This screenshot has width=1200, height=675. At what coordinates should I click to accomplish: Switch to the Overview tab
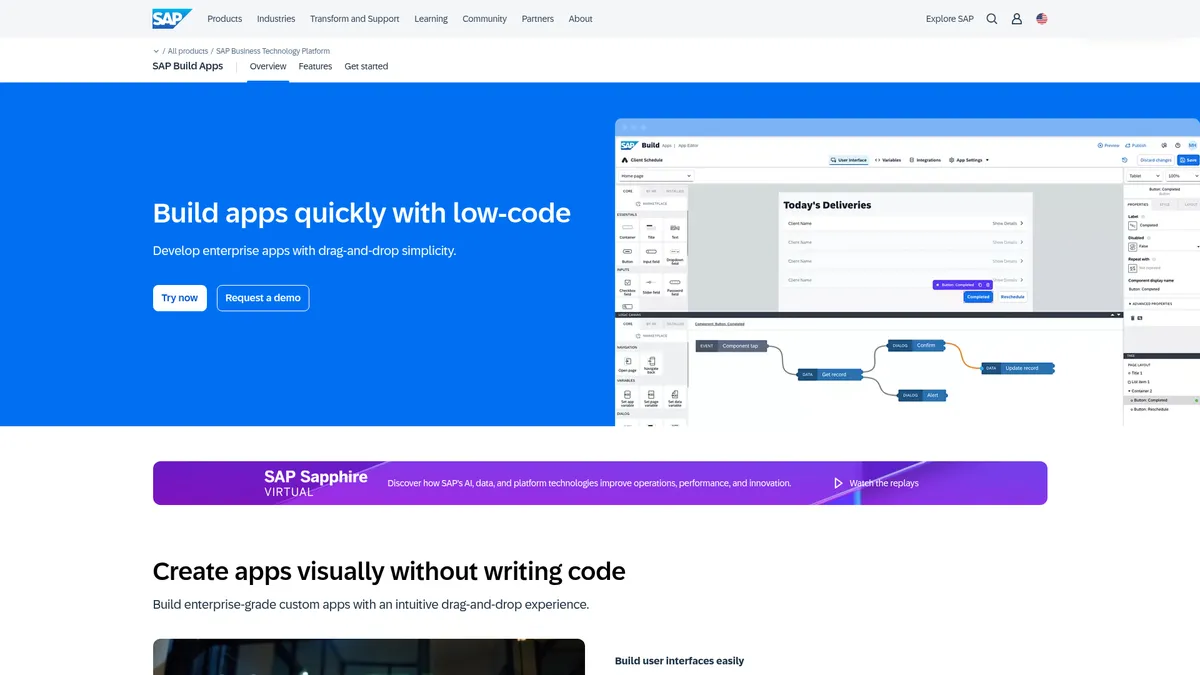coord(268,66)
